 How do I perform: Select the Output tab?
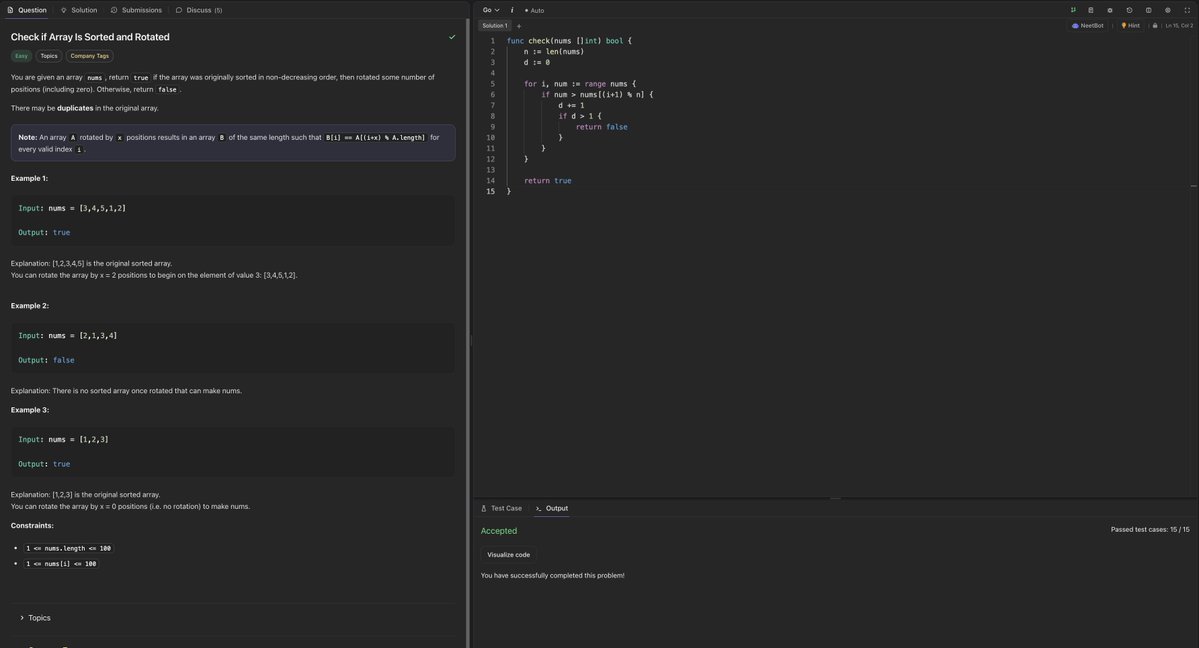coord(551,508)
